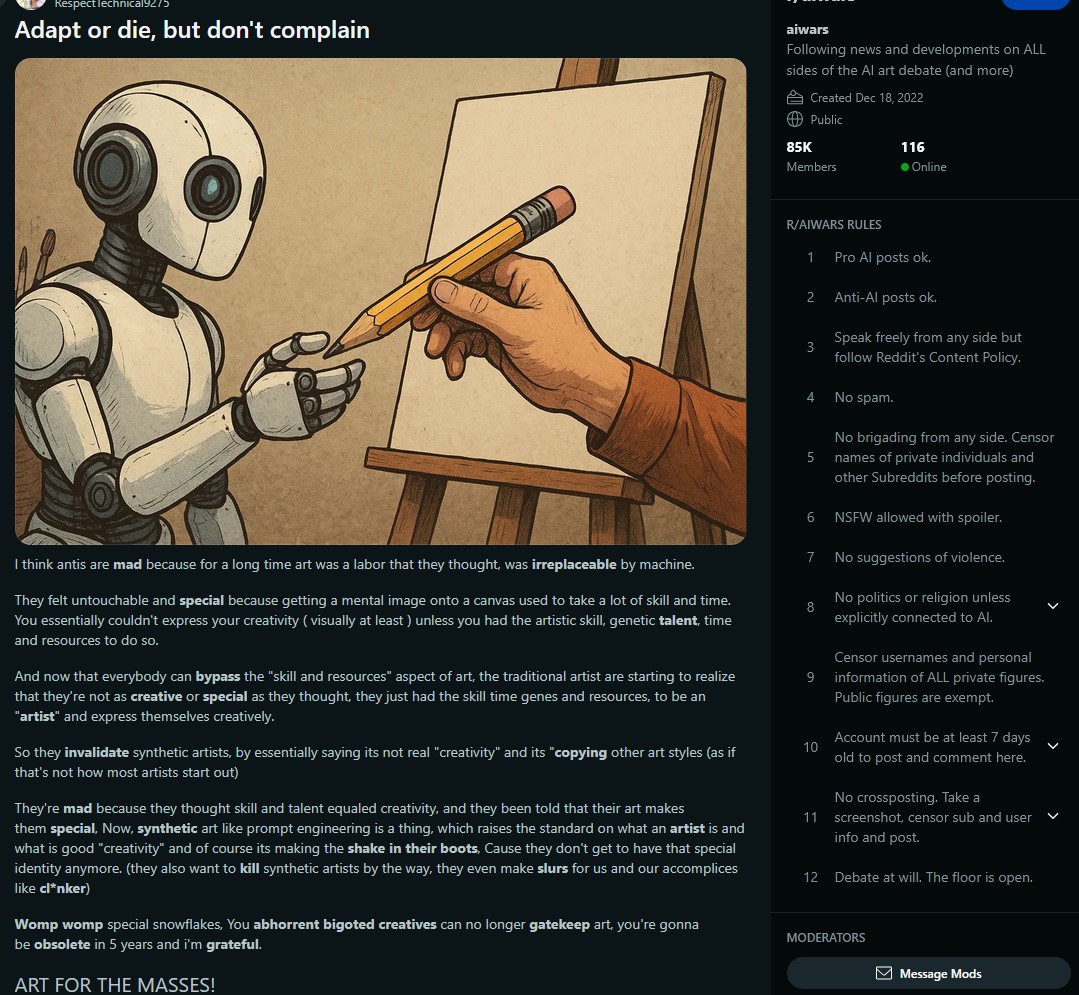Click the cake icon beside Created date

point(795,98)
